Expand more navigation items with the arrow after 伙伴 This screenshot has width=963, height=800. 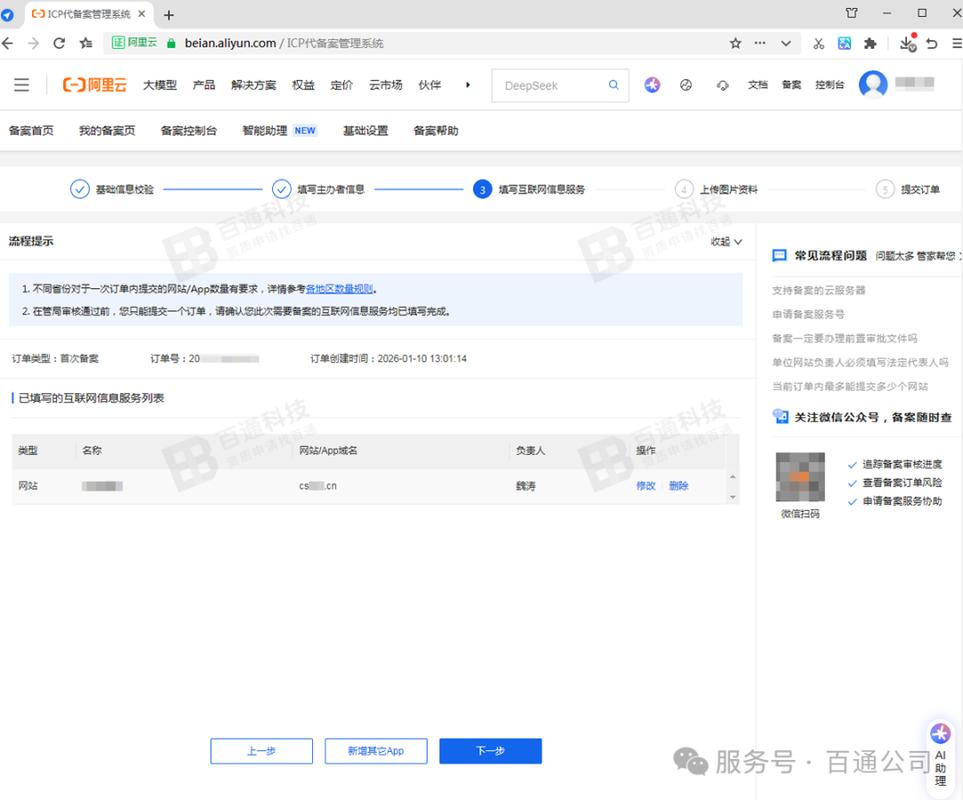(x=467, y=85)
